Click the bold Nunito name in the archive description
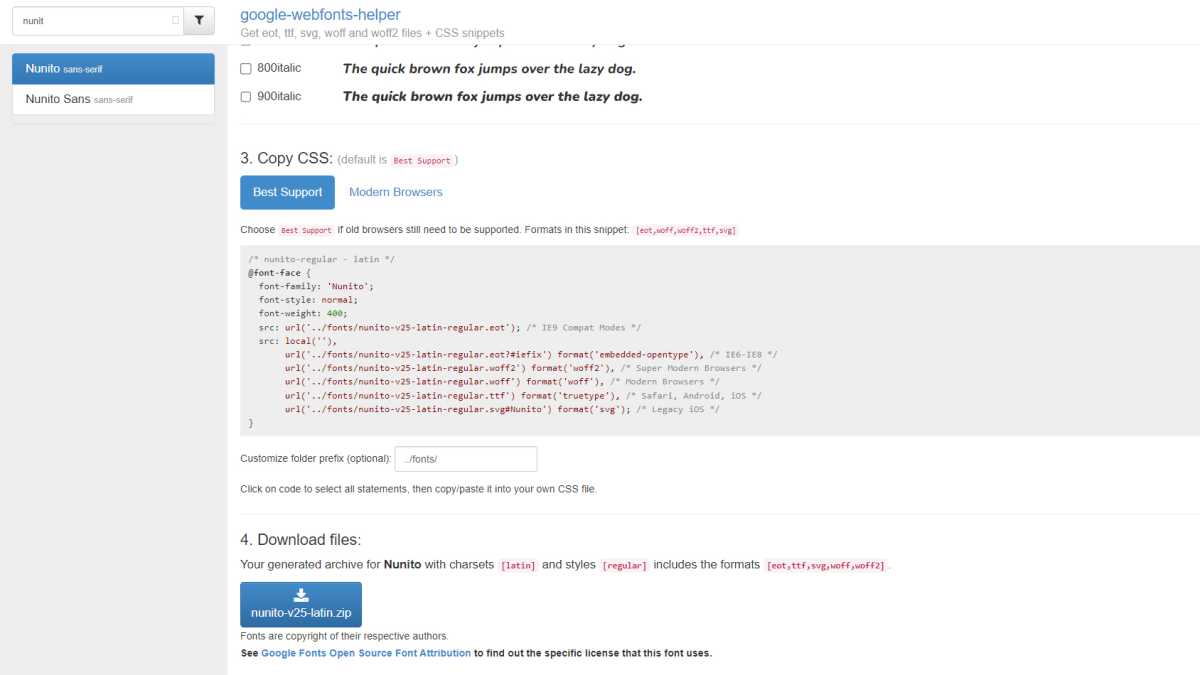 click(402, 565)
